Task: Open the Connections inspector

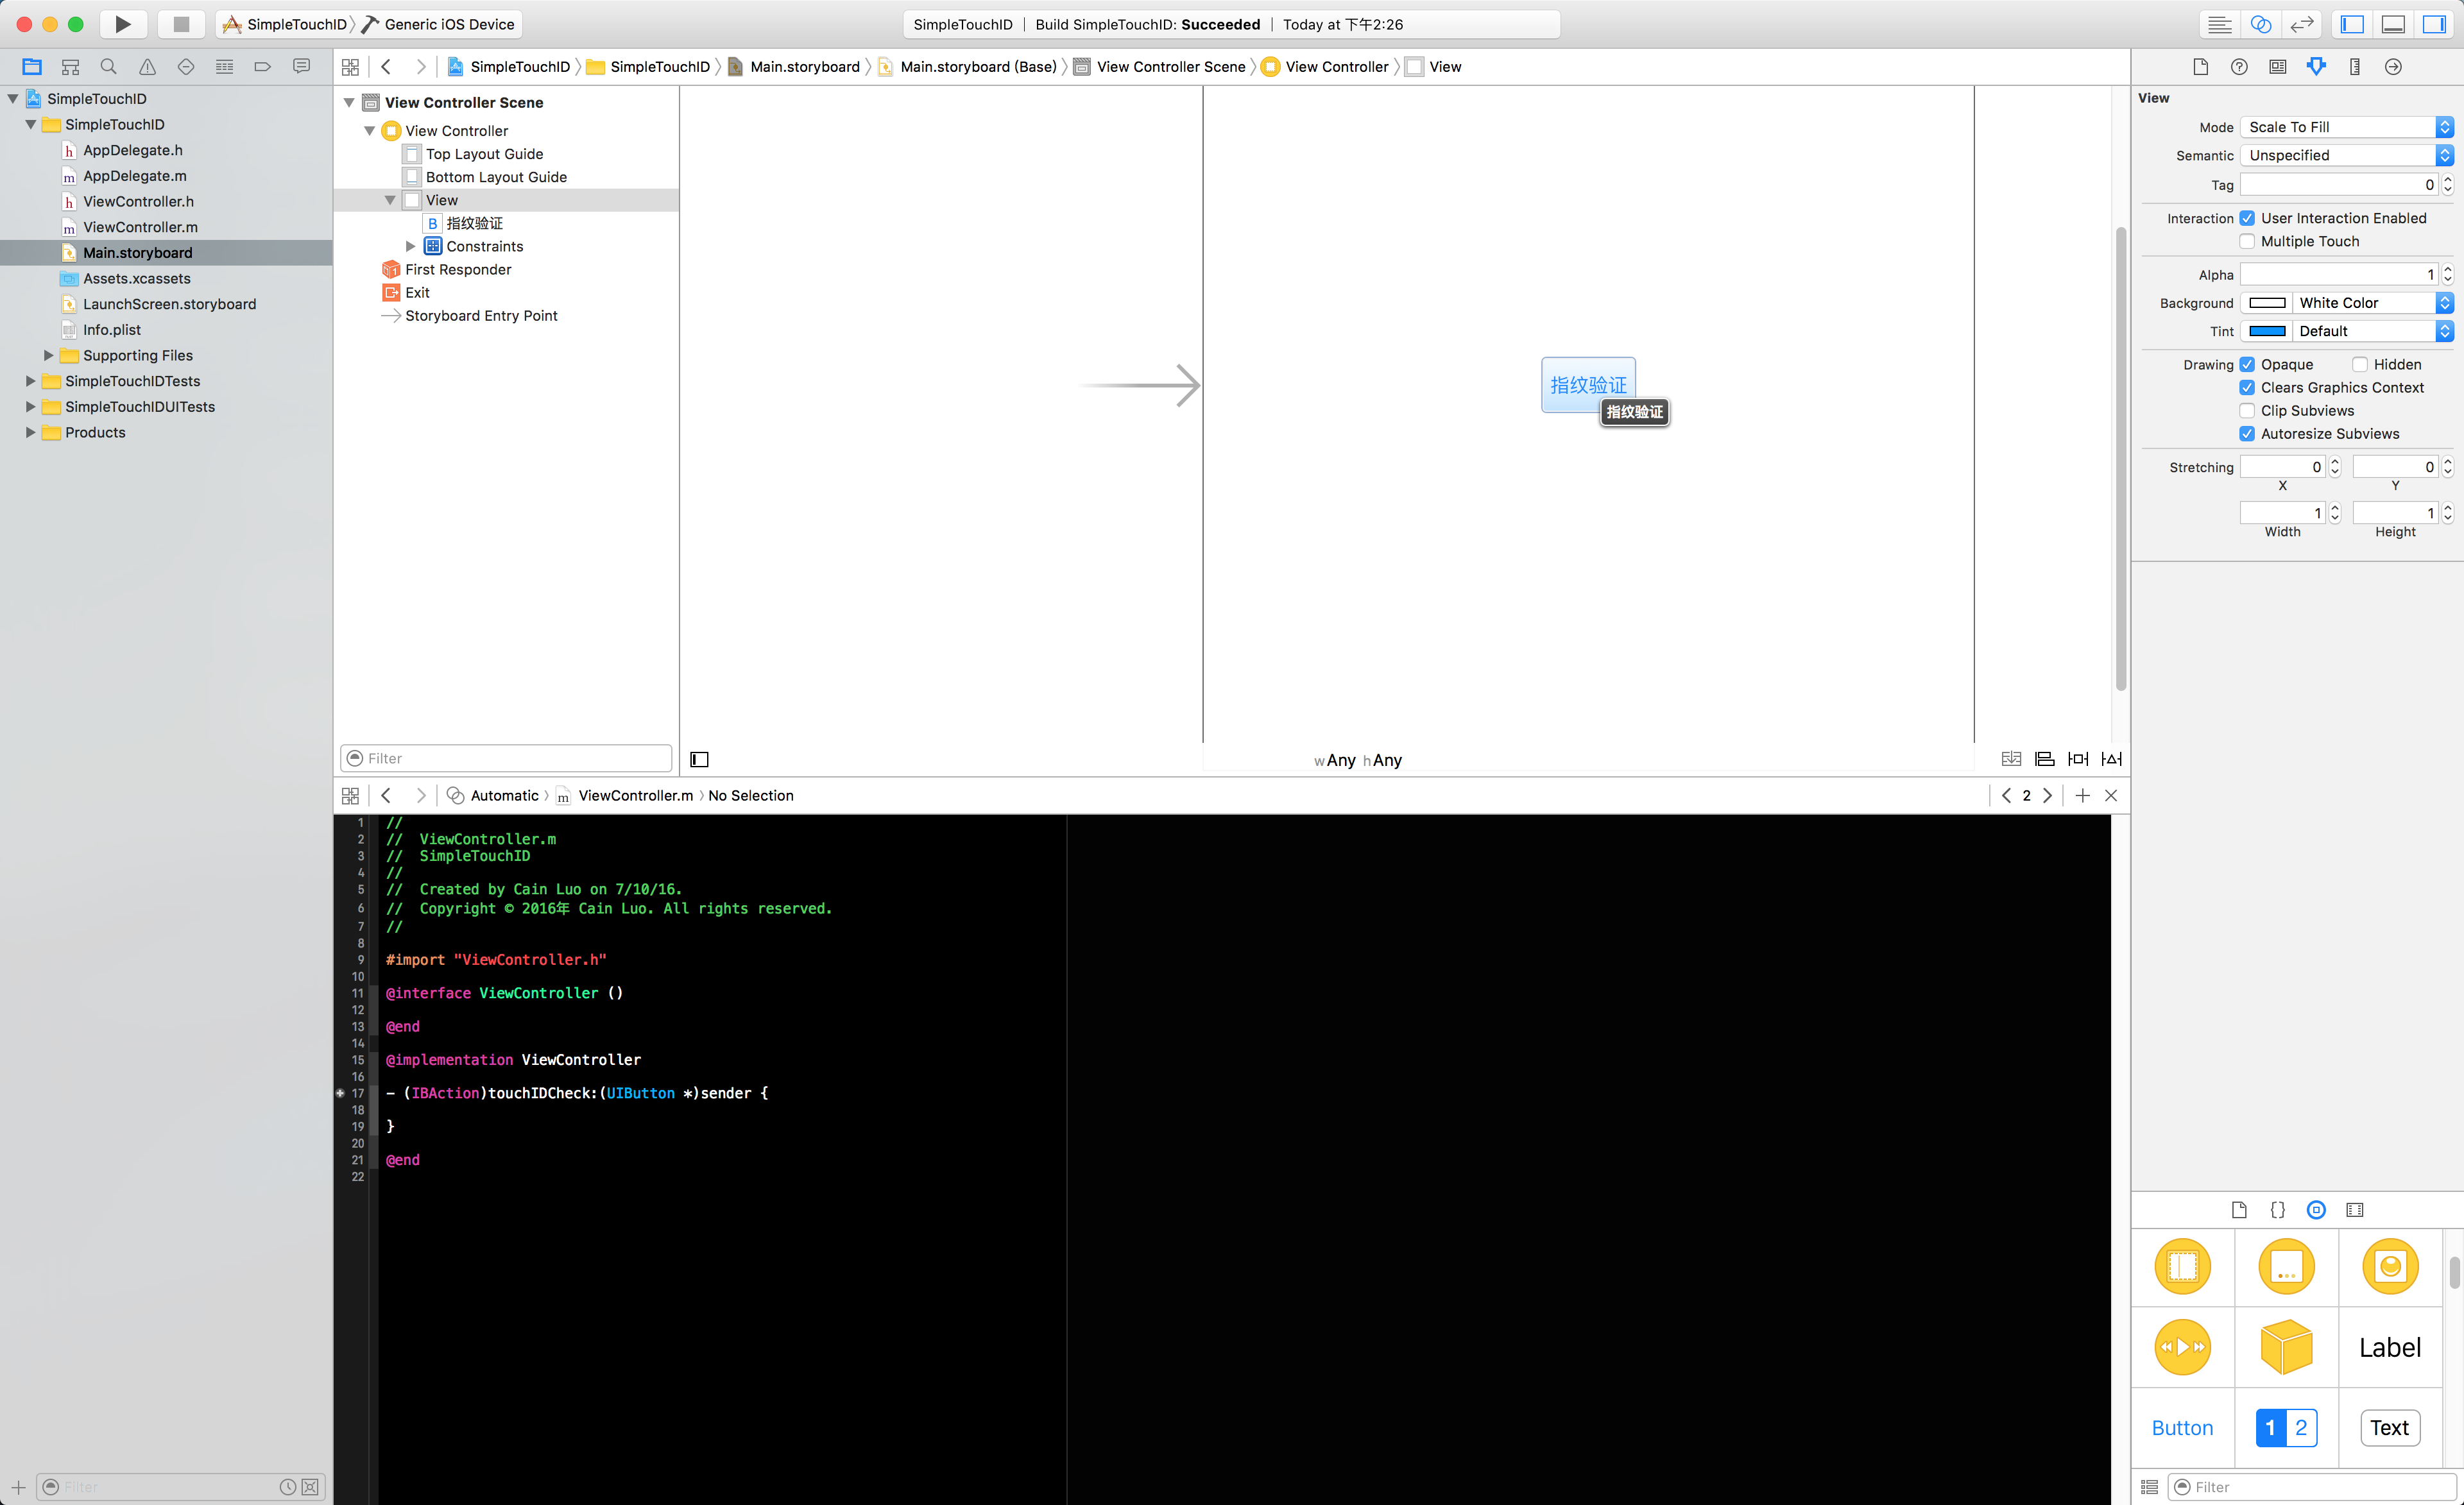Action: point(2392,67)
